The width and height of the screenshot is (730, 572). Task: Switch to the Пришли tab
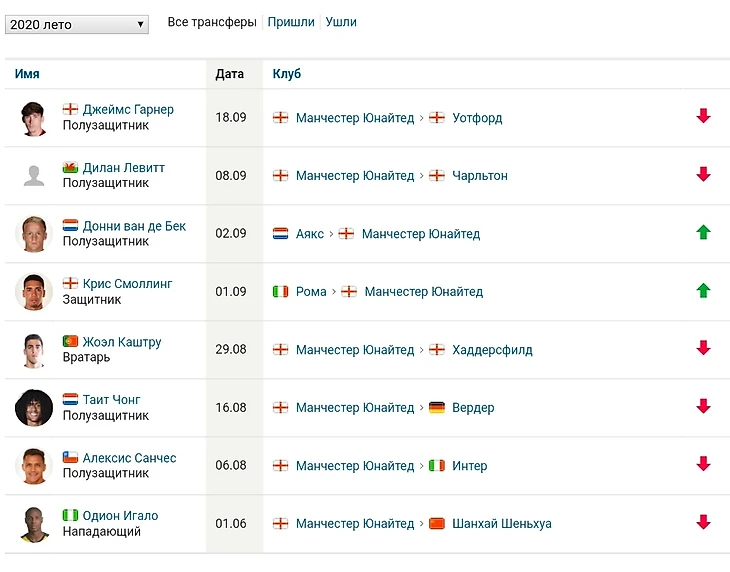[x=291, y=22]
